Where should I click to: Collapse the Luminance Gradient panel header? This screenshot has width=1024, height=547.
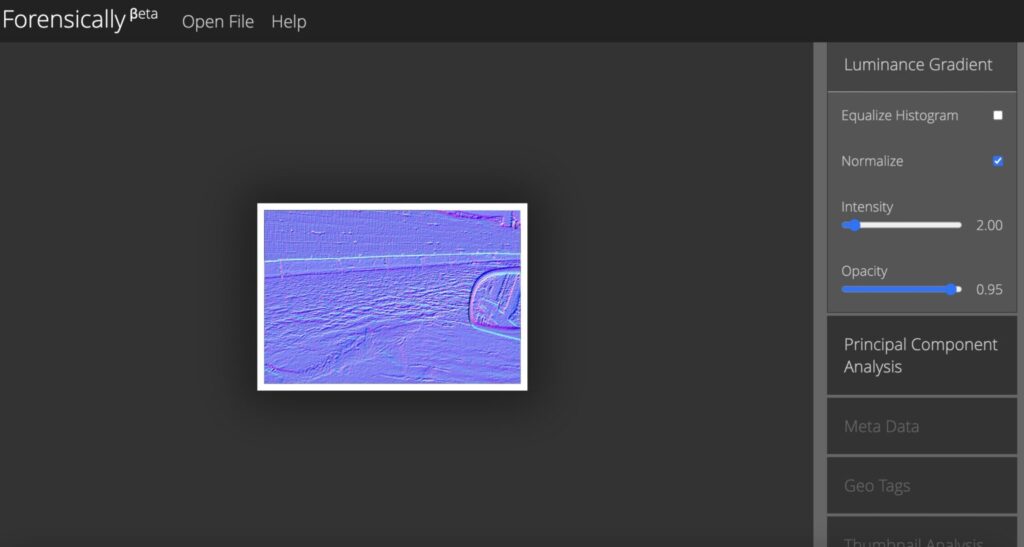point(918,65)
